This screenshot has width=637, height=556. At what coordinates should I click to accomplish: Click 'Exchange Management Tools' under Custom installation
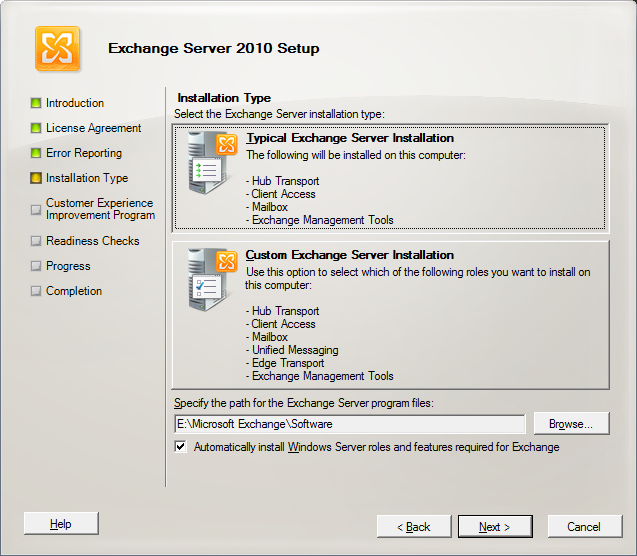pos(323,376)
